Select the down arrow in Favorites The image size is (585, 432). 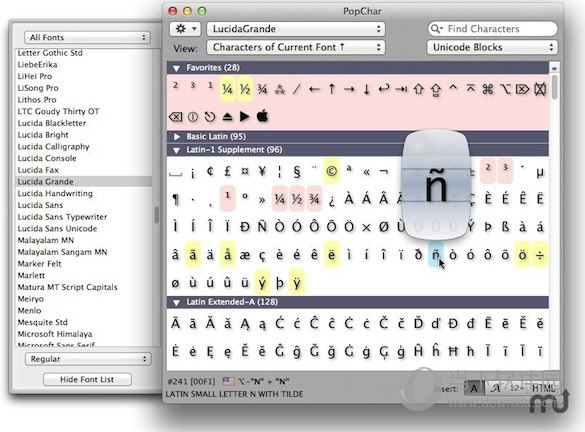coord(366,89)
